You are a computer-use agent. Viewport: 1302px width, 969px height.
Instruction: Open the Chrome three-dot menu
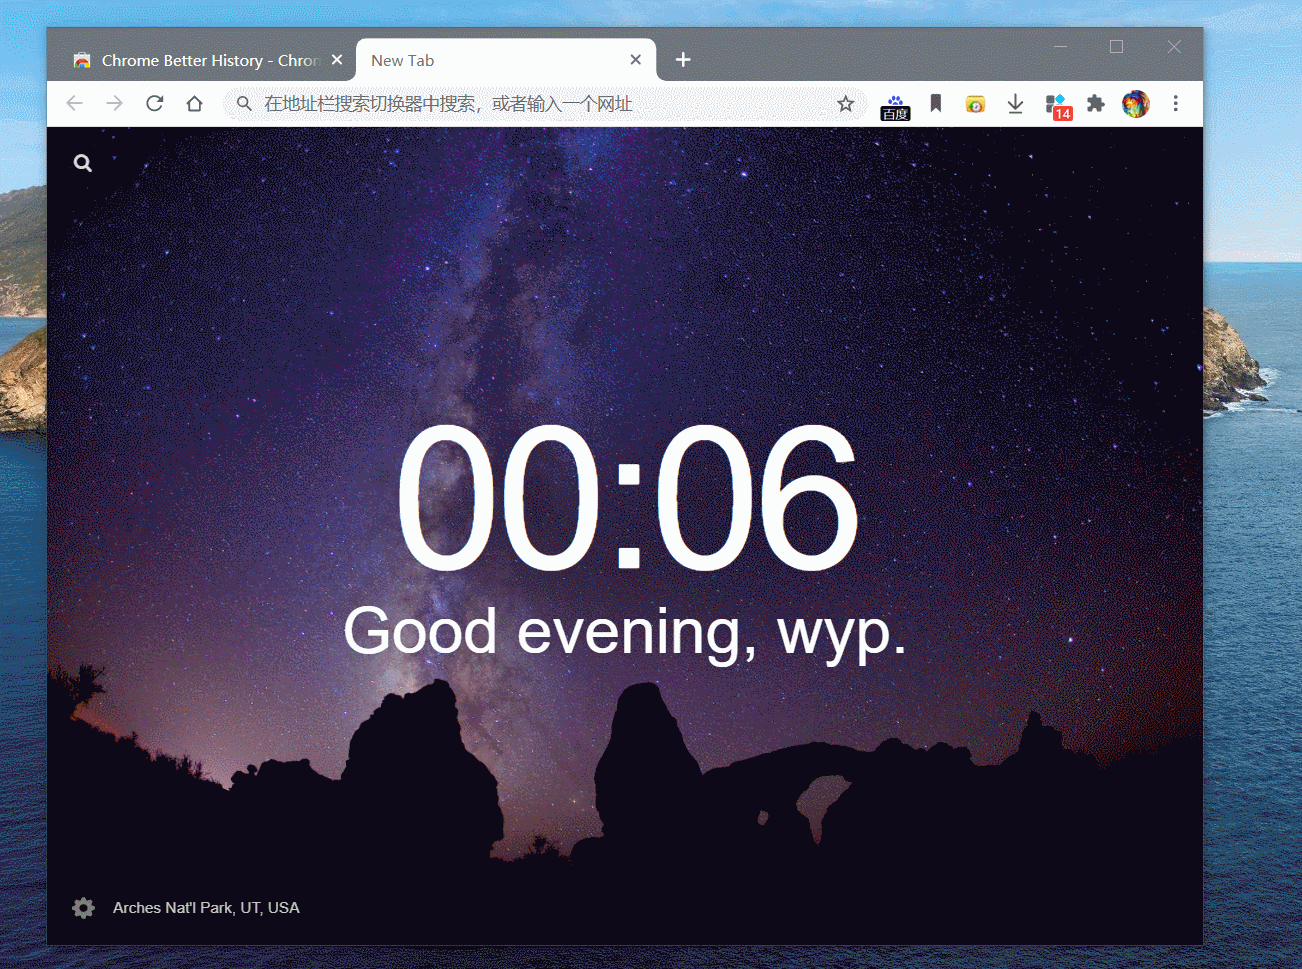point(1176,103)
